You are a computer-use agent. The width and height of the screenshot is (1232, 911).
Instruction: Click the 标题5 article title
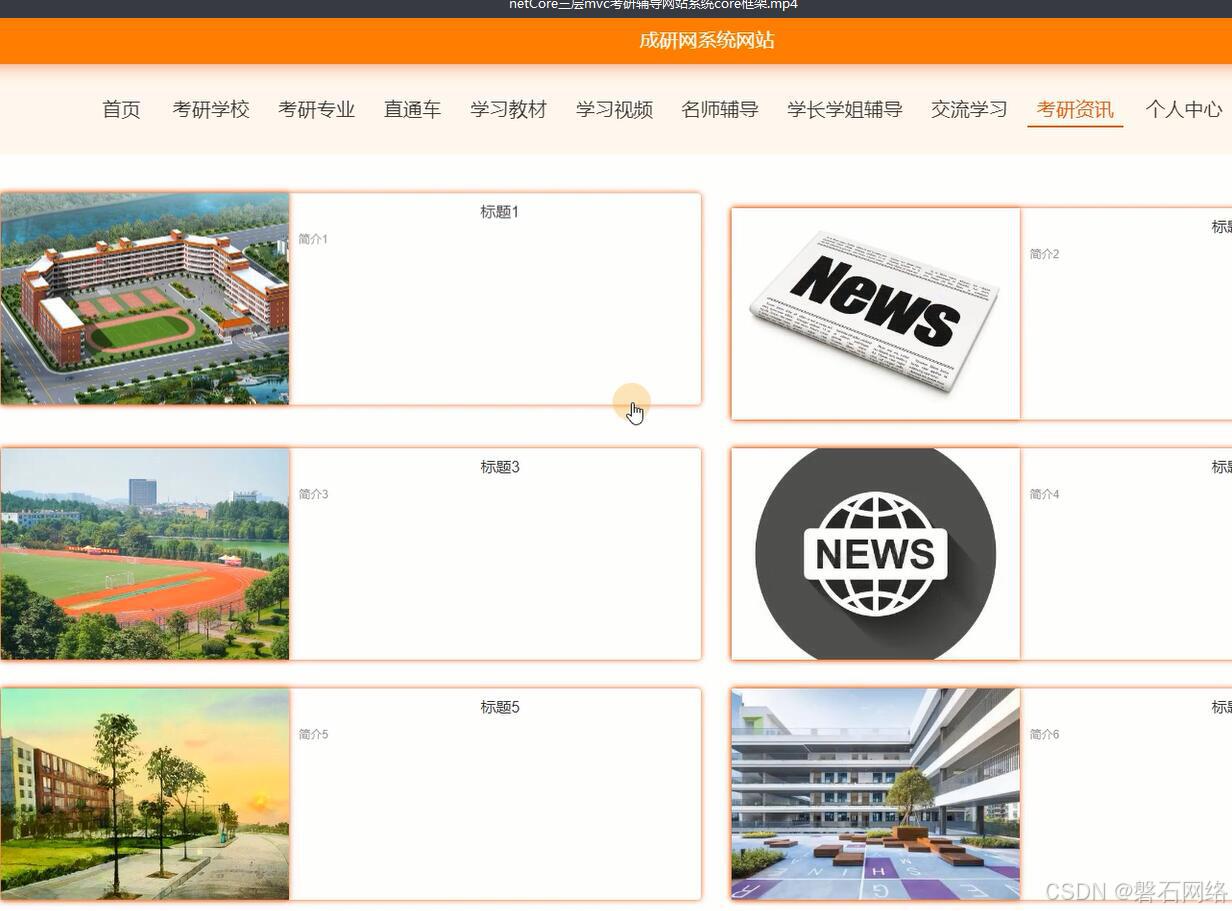click(x=500, y=707)
